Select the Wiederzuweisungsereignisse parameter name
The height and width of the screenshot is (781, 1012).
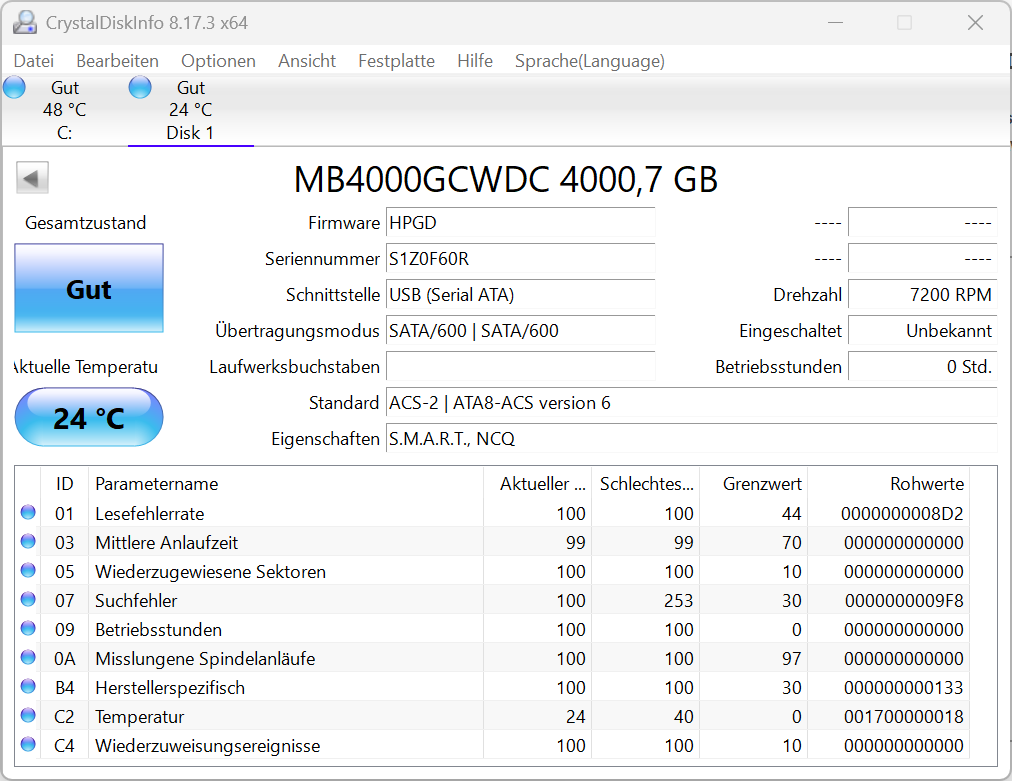point(208,746)
